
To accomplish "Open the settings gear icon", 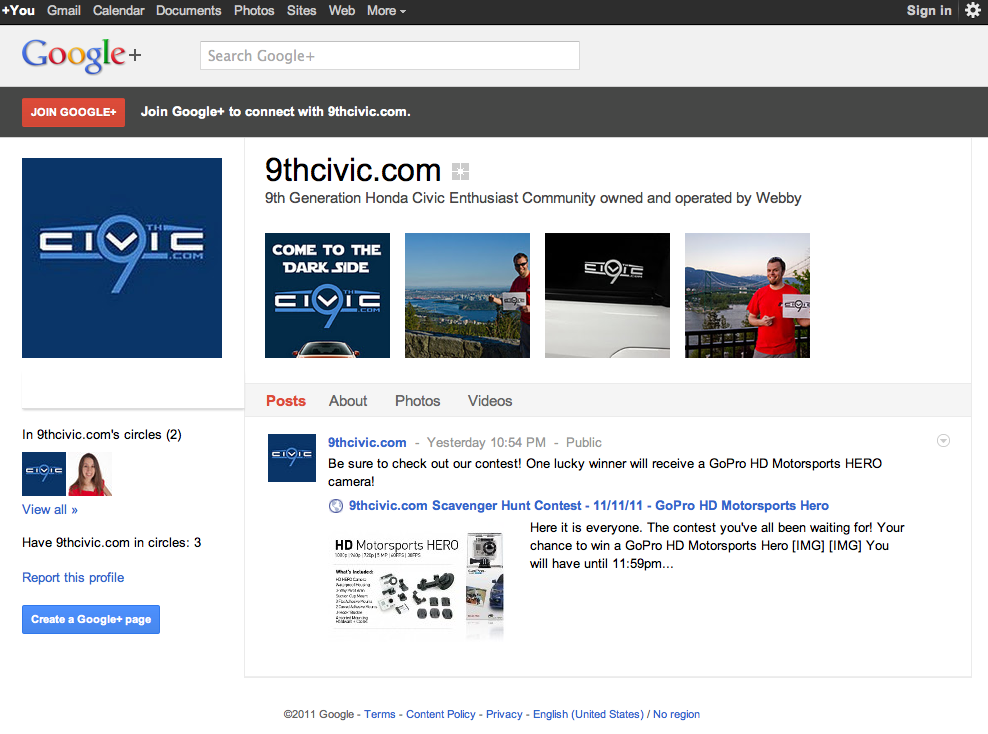I will pos(972,10).
